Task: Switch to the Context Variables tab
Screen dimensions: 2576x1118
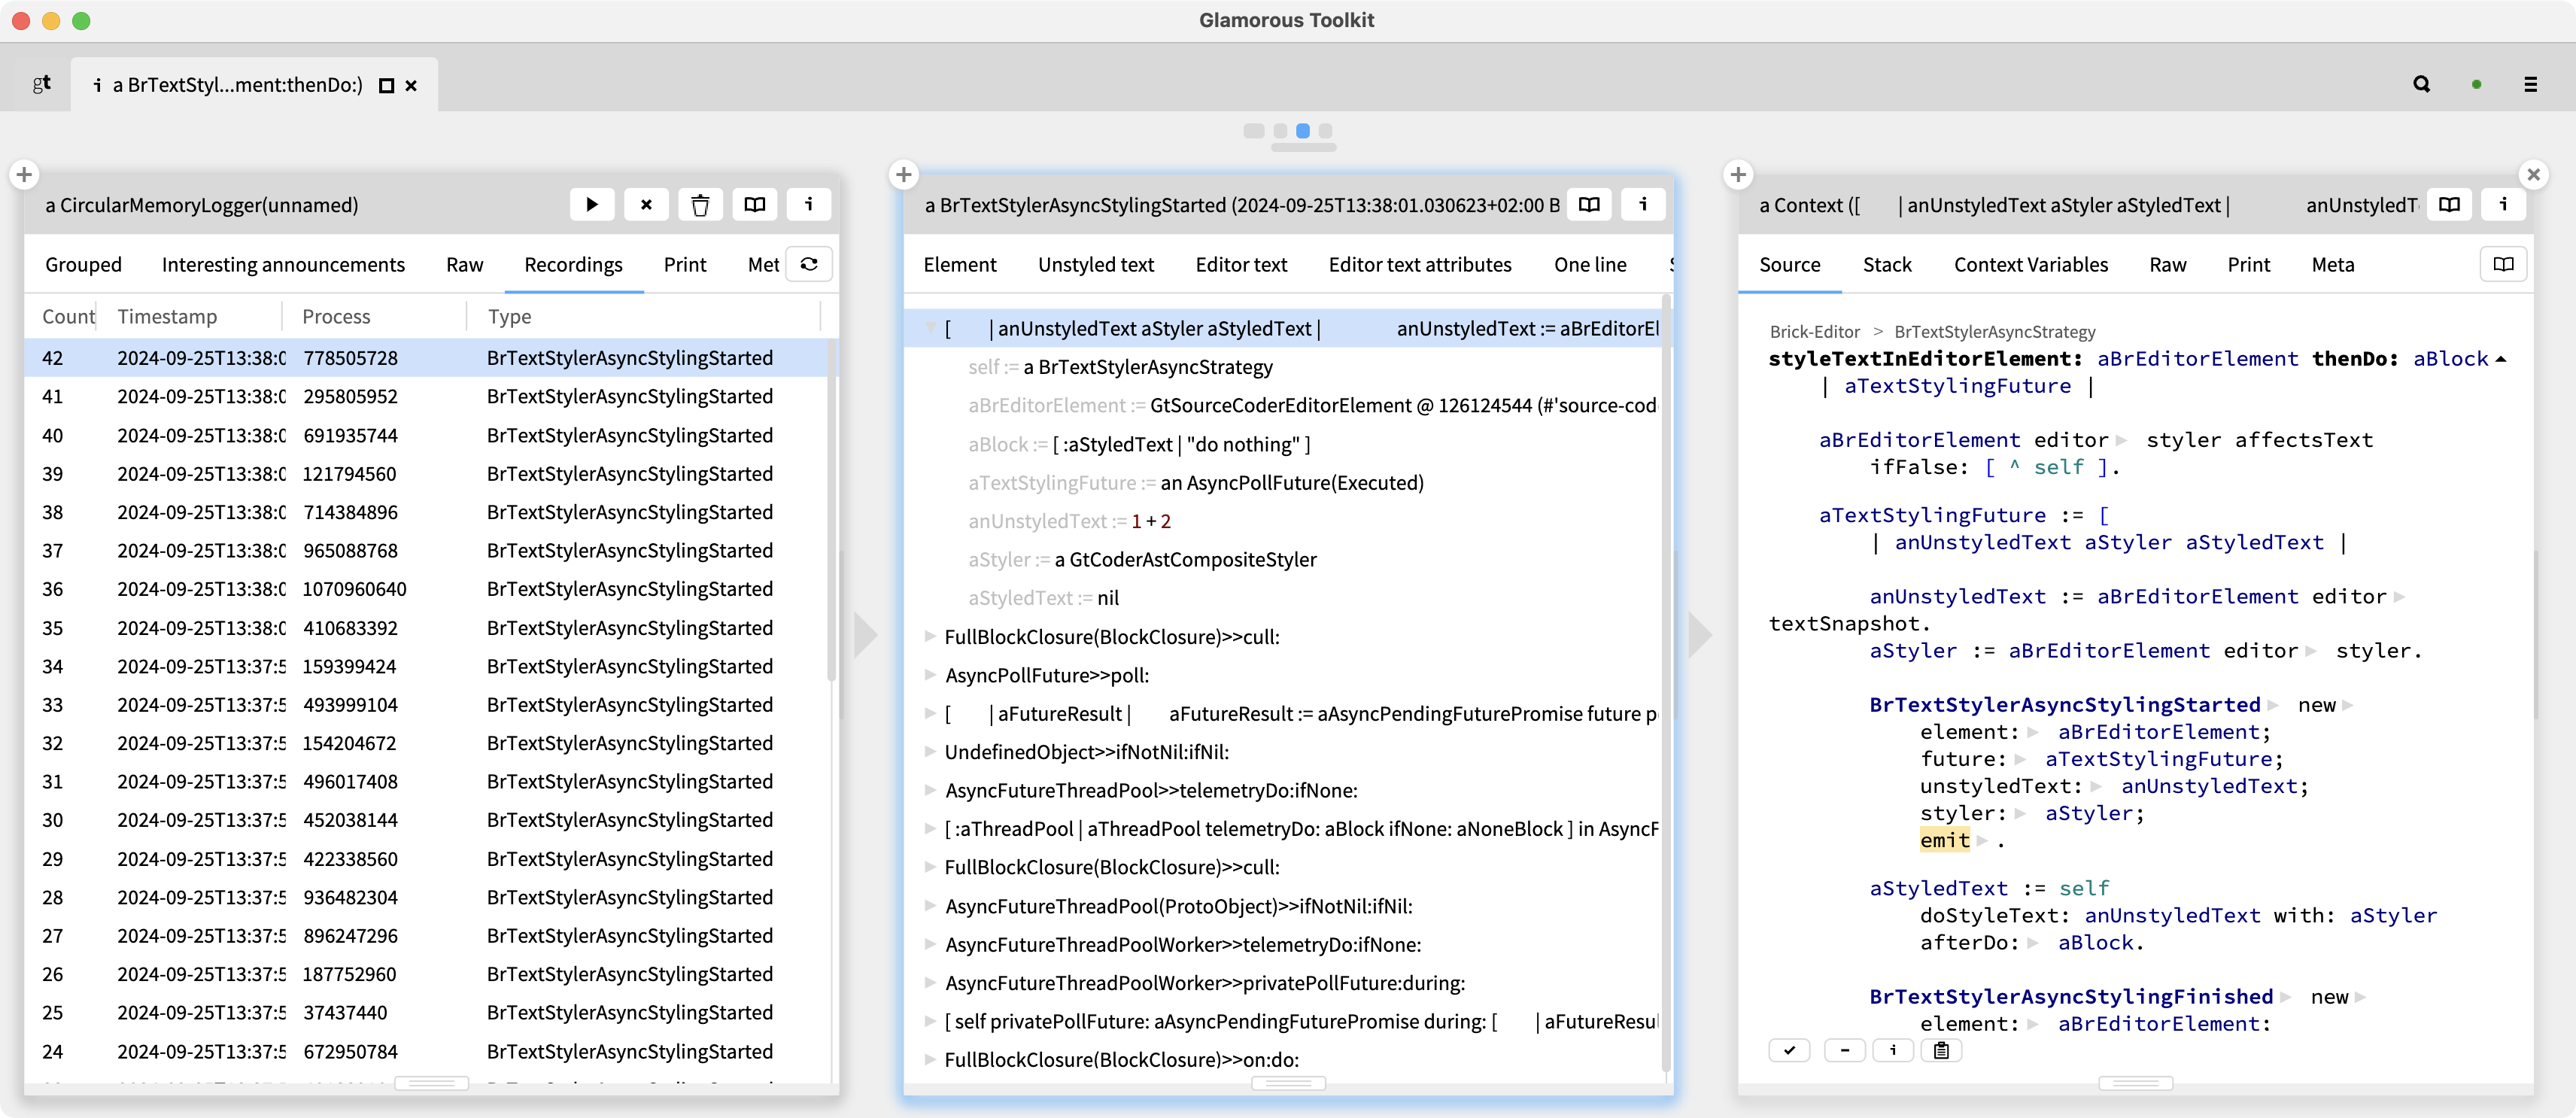Action: 2030,265
